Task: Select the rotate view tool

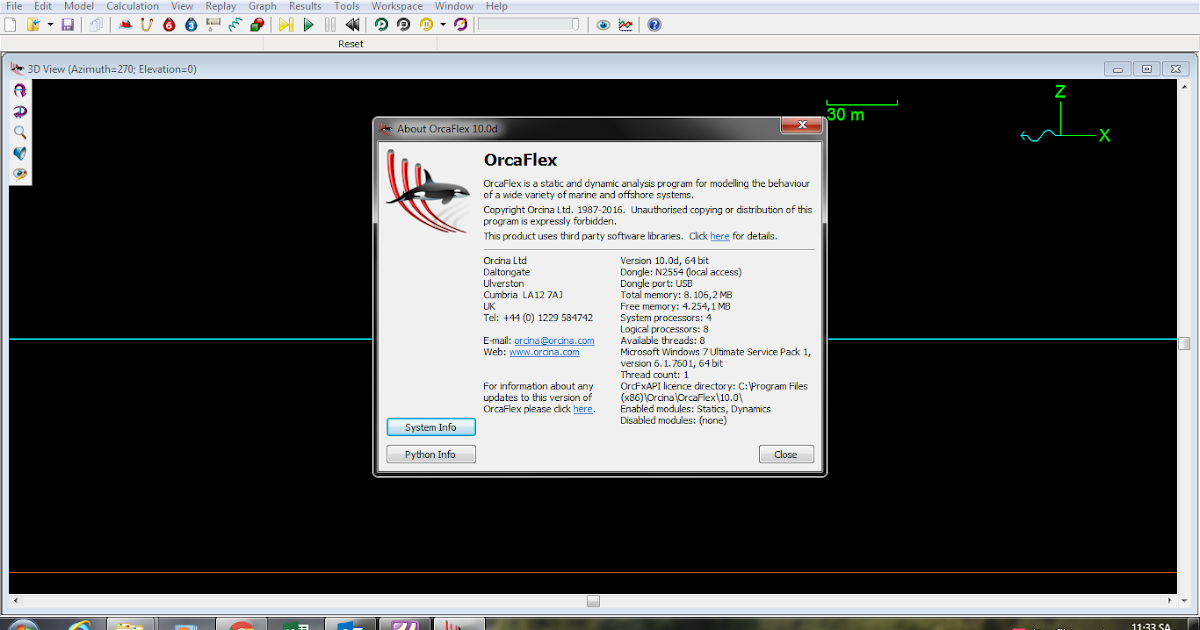Action: pyautogui.click(x=19, y=90)
